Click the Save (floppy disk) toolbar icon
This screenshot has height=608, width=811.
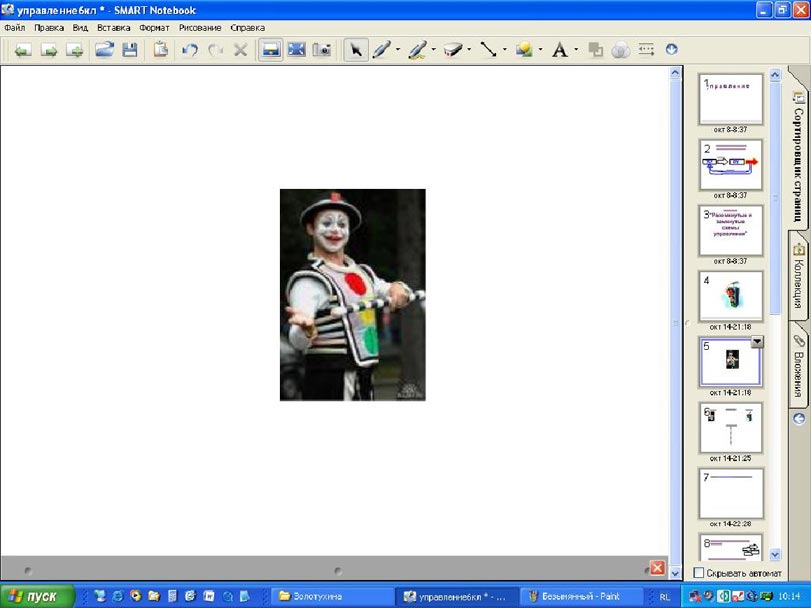pyautogui.click(x=130, y=50)
